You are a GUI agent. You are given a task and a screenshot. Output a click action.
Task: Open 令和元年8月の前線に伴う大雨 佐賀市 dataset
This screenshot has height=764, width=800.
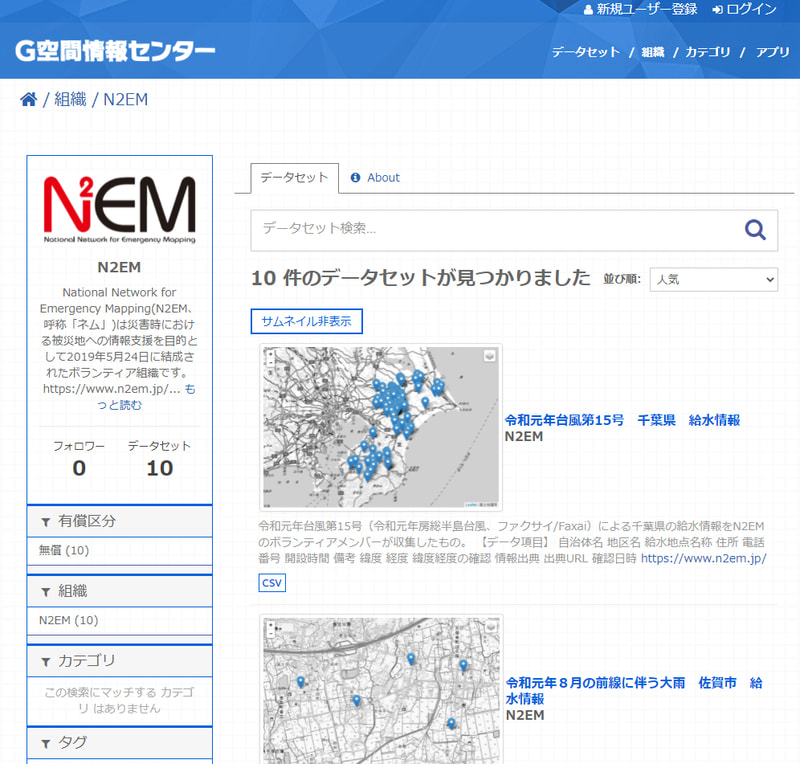point(634,691)
